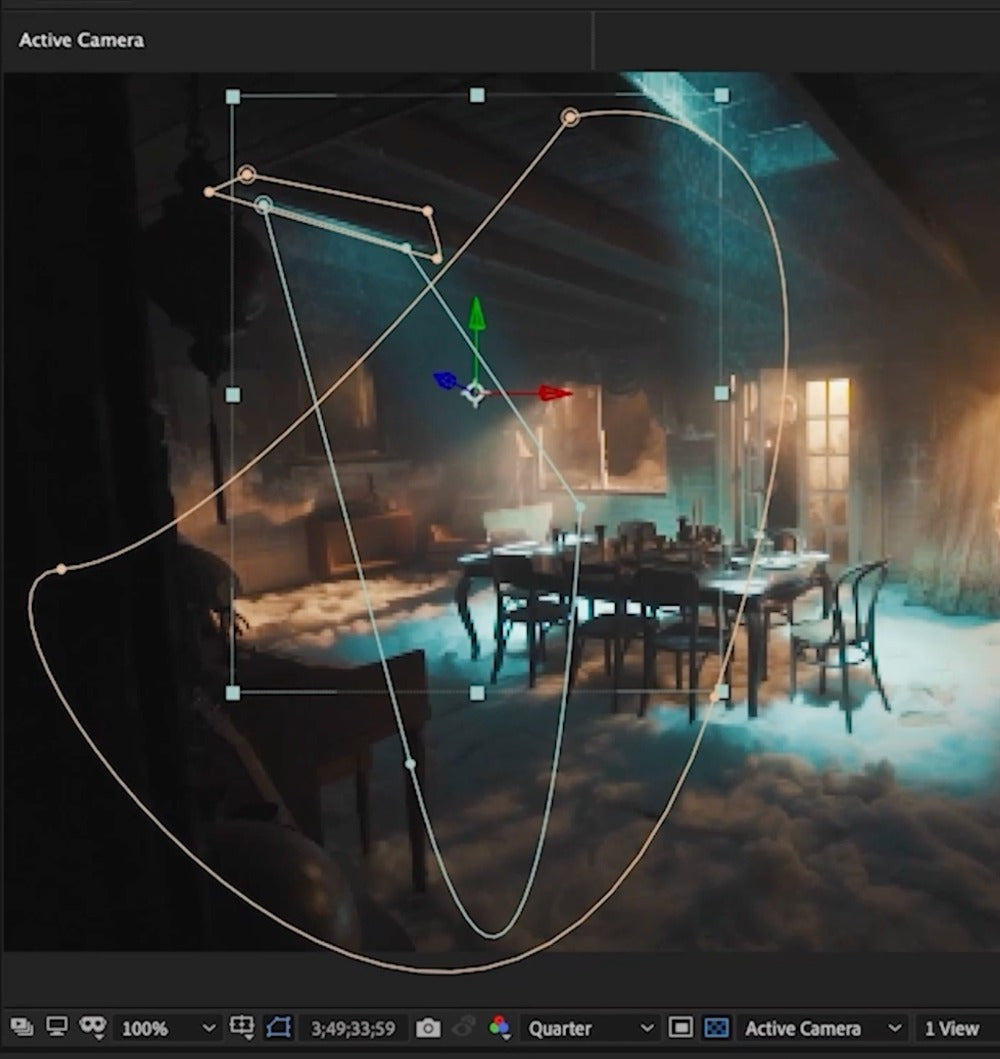The width and height of the screenshot is (1000, 1059).
Task: Click the primary viewer monitor icon
Action: (57, 1027)
